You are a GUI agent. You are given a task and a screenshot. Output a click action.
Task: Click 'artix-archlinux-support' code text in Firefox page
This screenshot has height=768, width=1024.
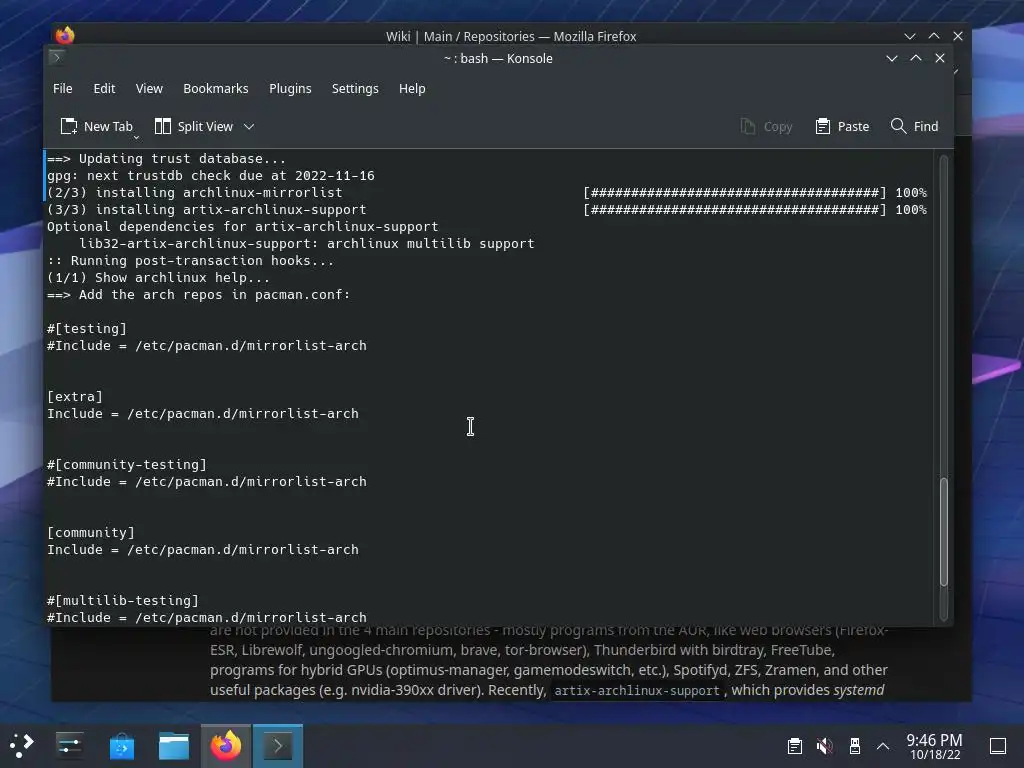tap(637, 691)
